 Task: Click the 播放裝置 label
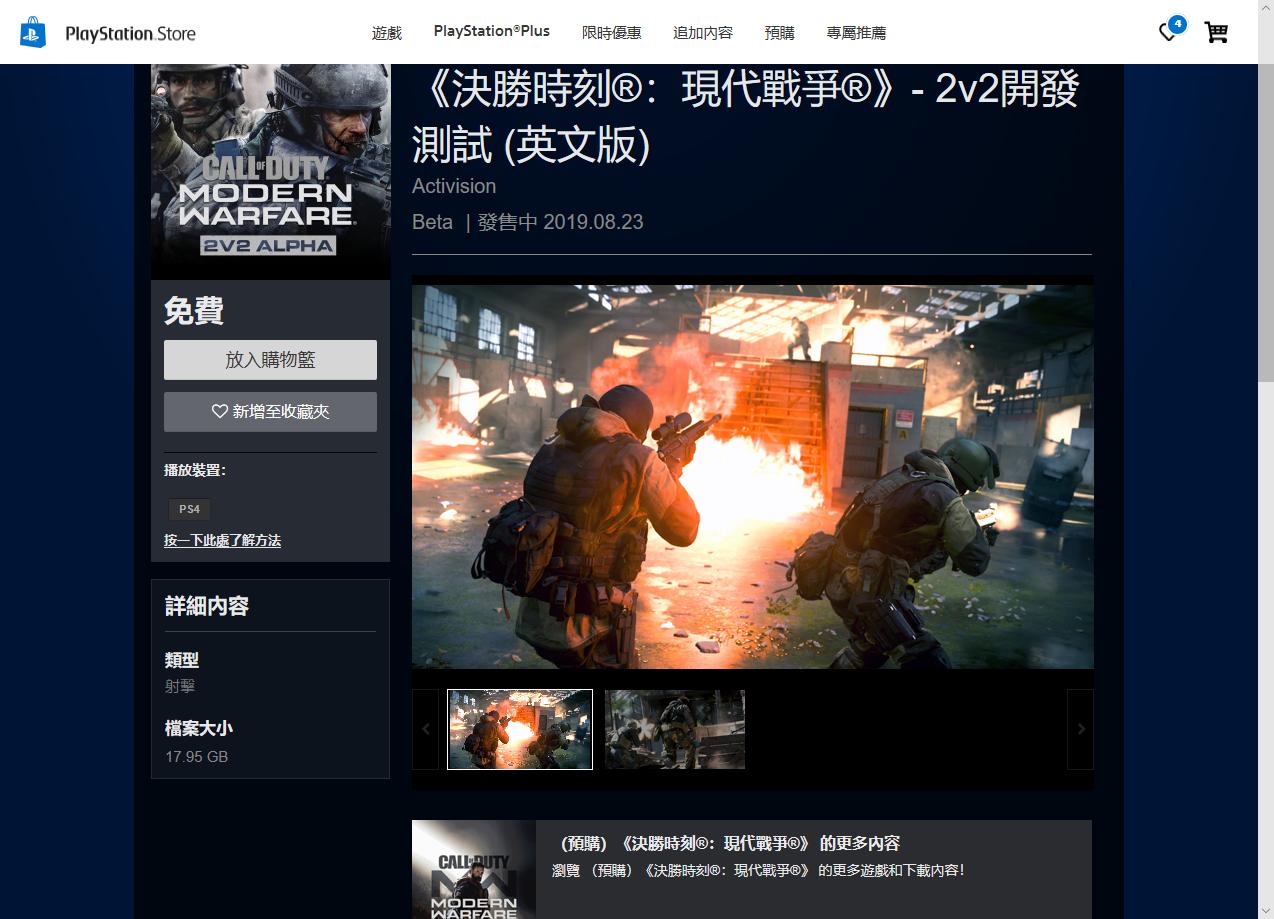tap(195, 470)
